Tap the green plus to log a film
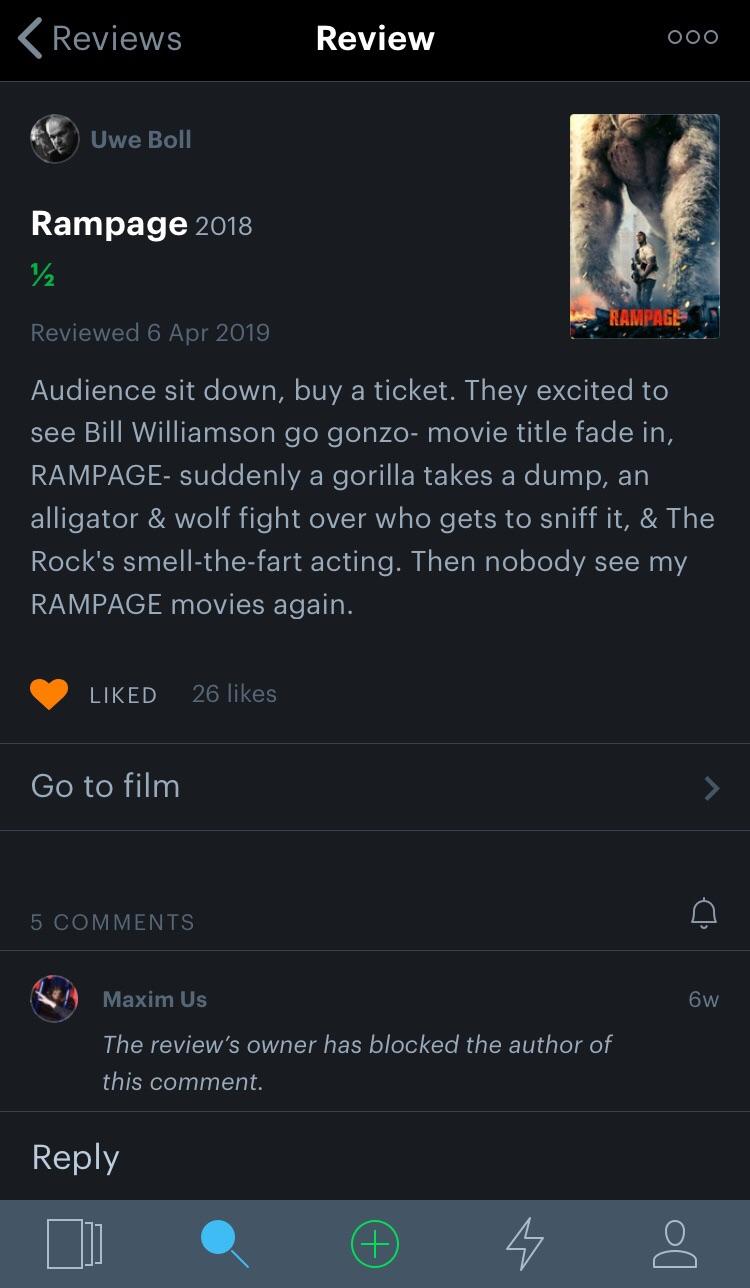The height and width of the screenshot is (1288, 750). click(x=374, y=1243)
